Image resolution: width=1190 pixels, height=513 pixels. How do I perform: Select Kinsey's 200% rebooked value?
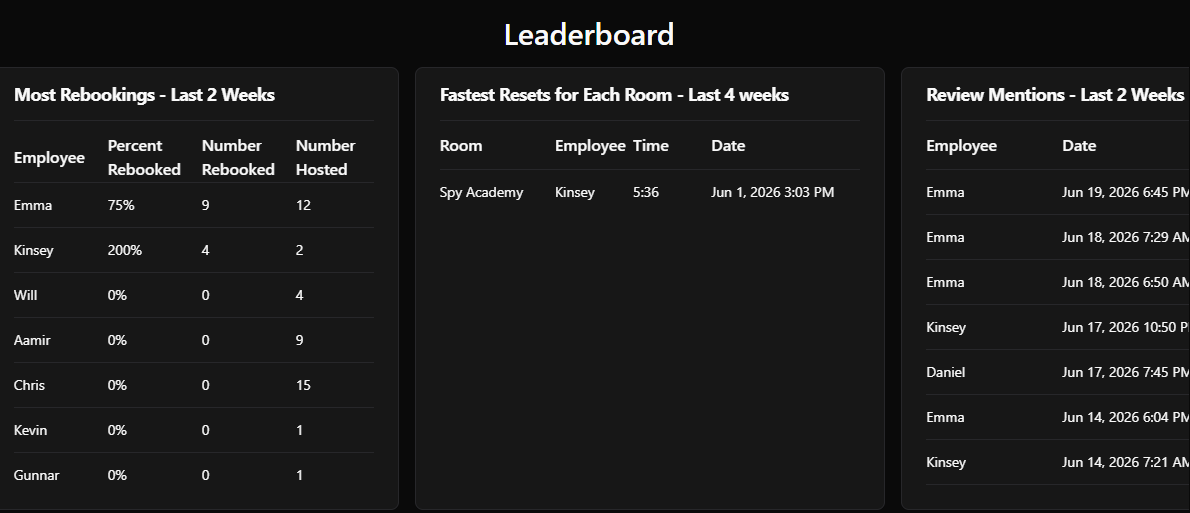tap(124, 250)
